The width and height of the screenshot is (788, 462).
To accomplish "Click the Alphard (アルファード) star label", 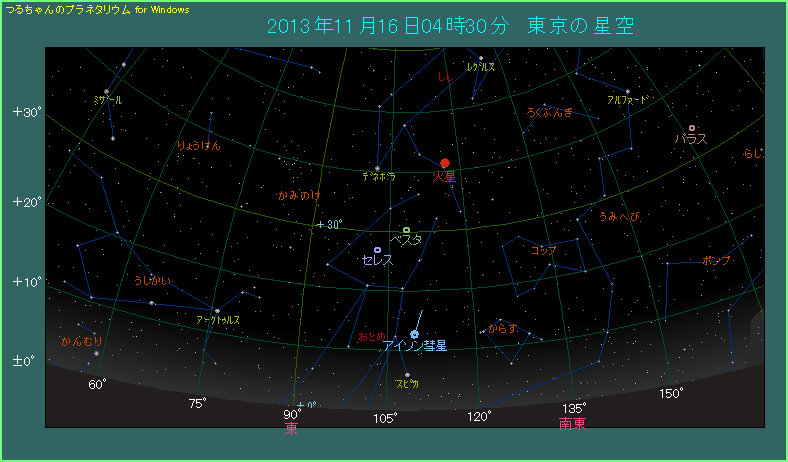I will (x=627, y=100).
